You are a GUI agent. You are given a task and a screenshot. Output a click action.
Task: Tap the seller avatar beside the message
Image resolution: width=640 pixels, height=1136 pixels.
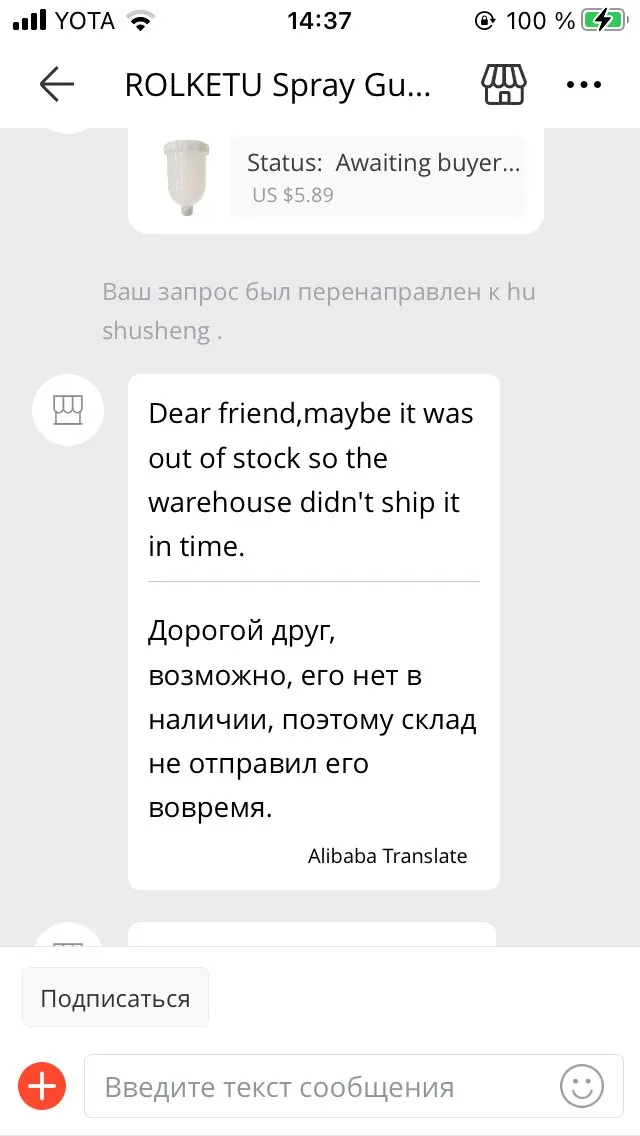click(x=68, y=410)
